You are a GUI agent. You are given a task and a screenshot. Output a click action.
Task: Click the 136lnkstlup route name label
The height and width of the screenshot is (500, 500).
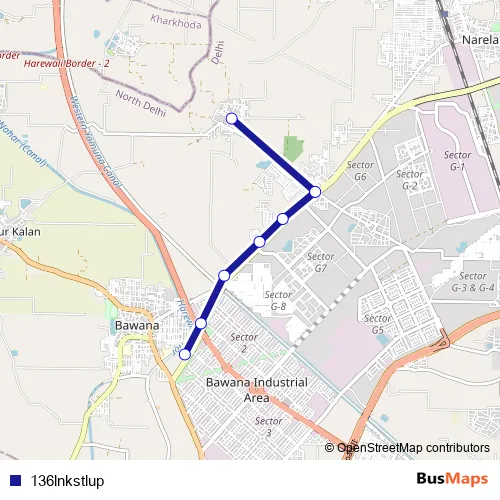pyautogui.click(x=67, y=481)
